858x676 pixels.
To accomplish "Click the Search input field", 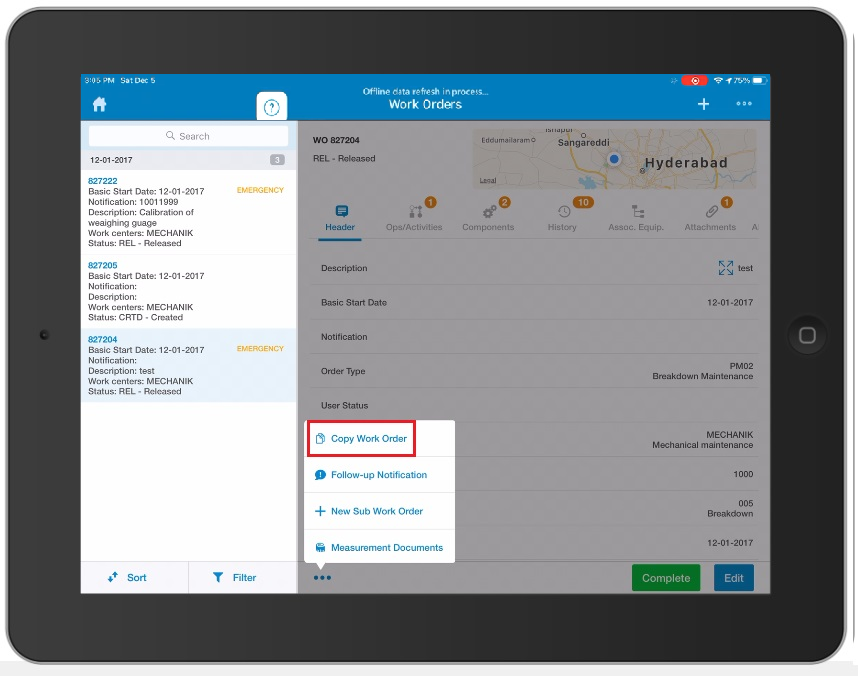I will point(188,135).
